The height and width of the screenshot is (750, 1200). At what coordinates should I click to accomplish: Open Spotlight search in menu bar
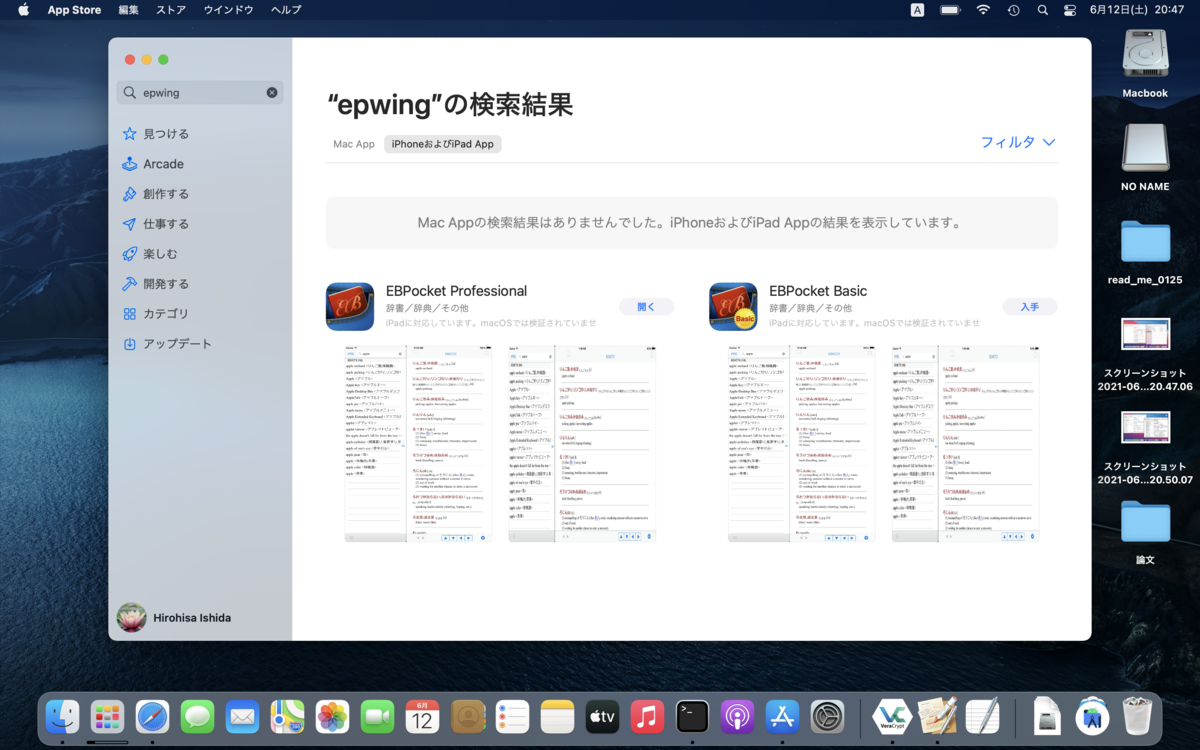(1042, 10)
